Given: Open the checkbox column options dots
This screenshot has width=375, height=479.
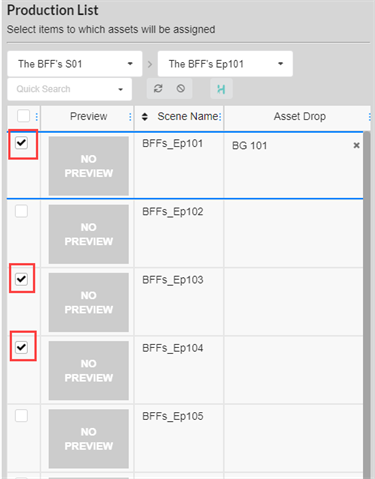Looking at the screenshot, I should (37, 117).
